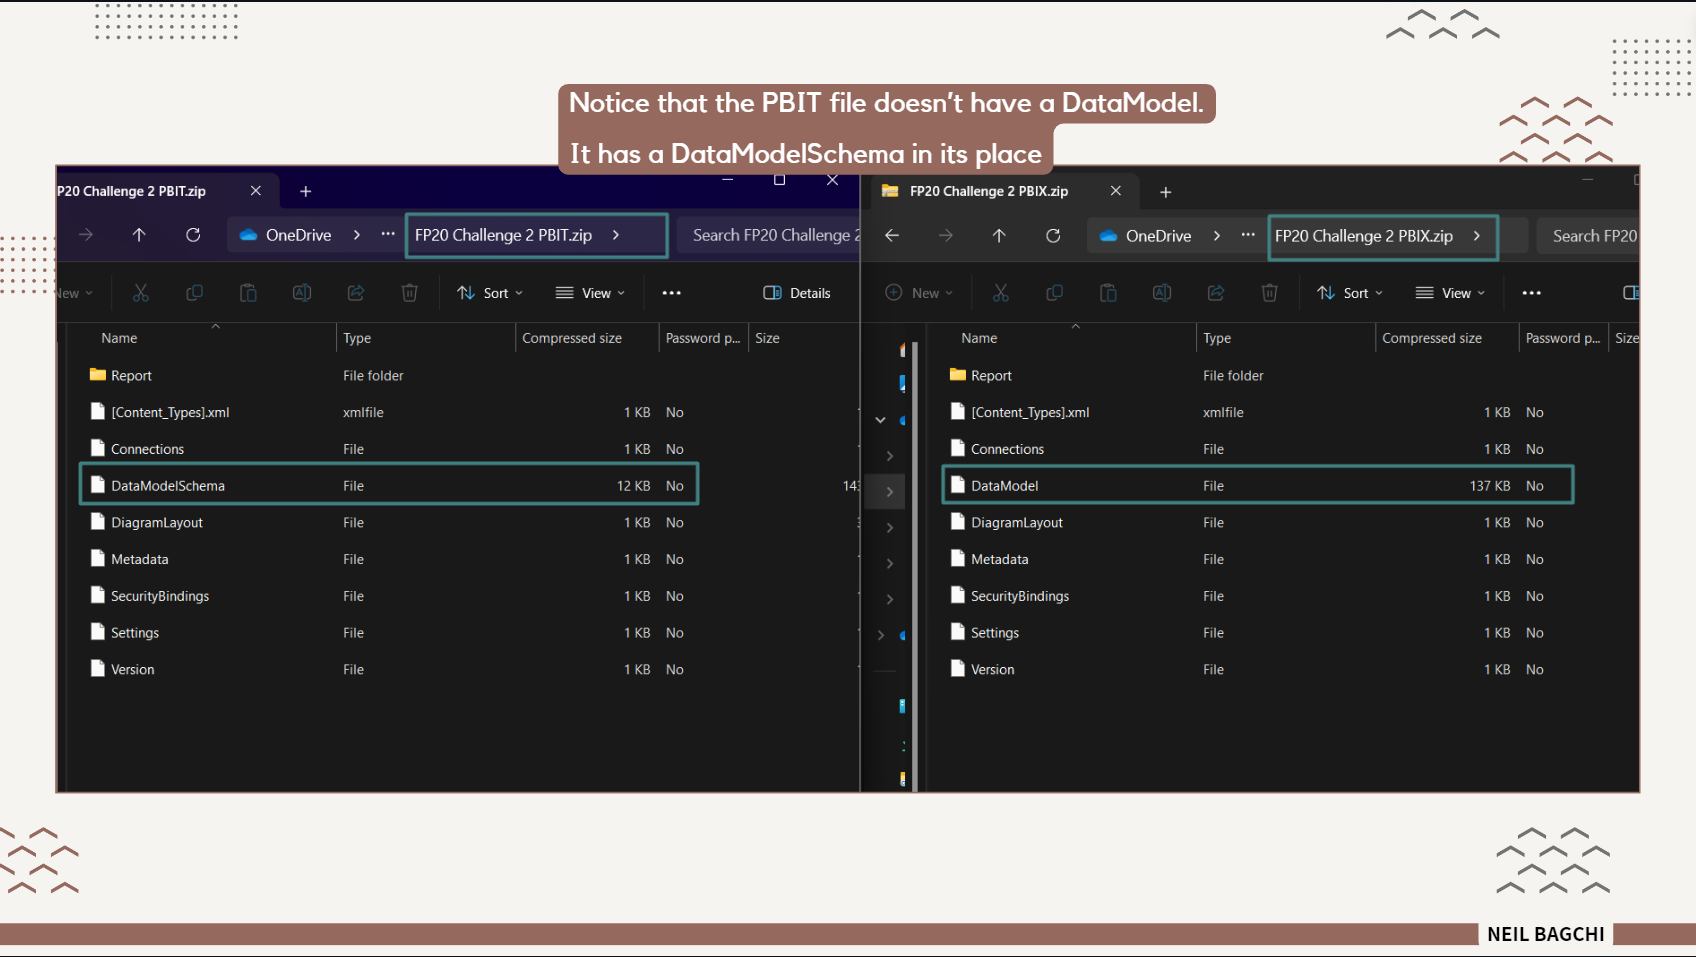1696x957 pixels.
Task: Click Cut icon in PBIX window toolbar
Action: tap(1001, 293)
